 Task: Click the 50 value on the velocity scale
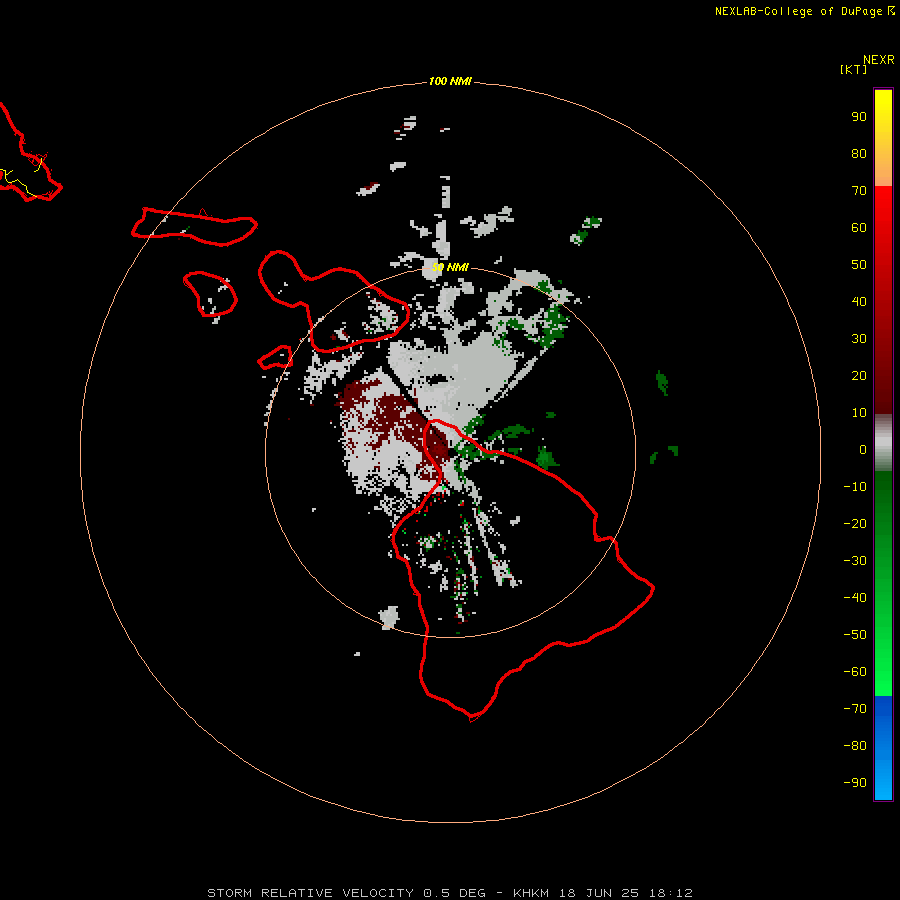click(x=859, y=265)
